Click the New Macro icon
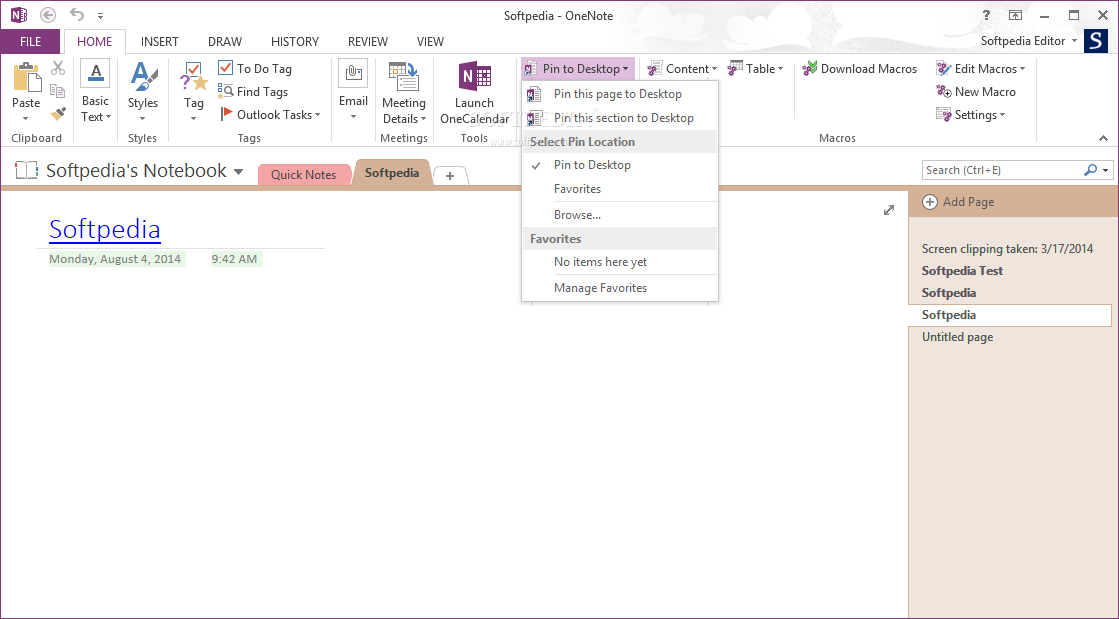Image resolution: width=1119 pixels, height=619 pixels. click(943, 91)
